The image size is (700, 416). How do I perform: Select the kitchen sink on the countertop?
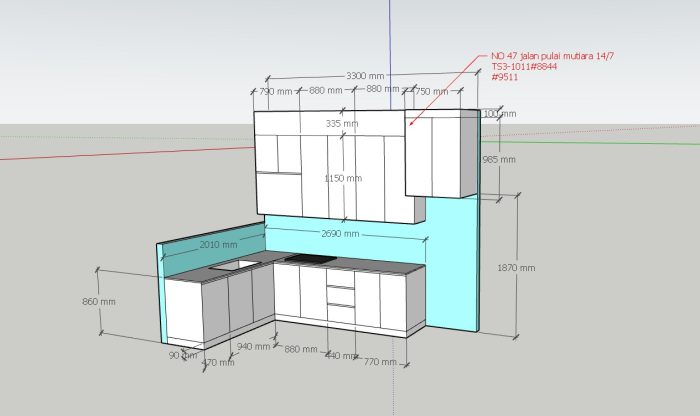[x=235, y=265]
